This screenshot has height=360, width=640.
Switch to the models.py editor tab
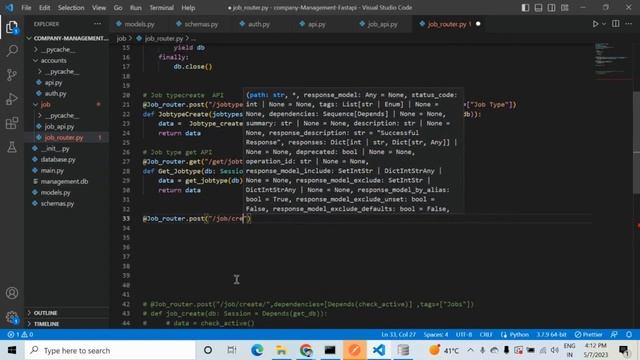pos(139,24)
